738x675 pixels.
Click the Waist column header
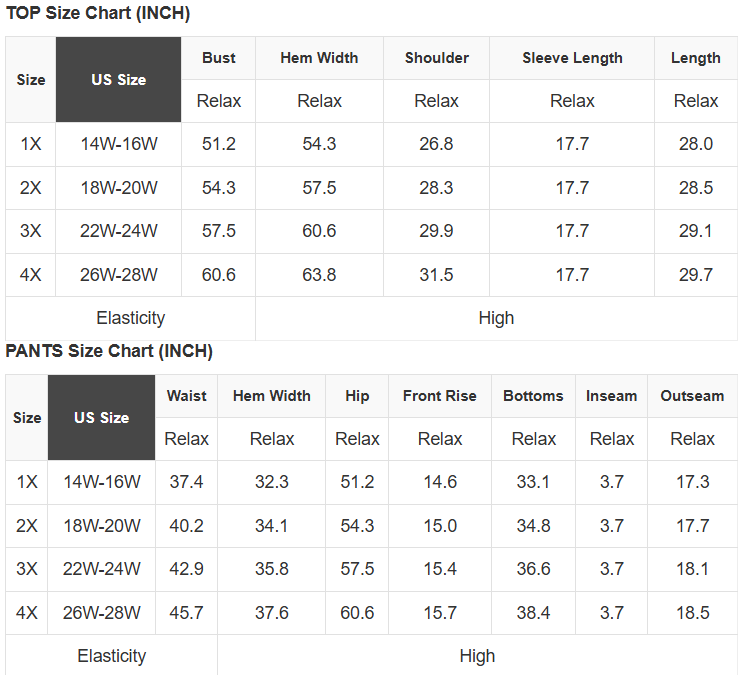click(x=186, y=396)
